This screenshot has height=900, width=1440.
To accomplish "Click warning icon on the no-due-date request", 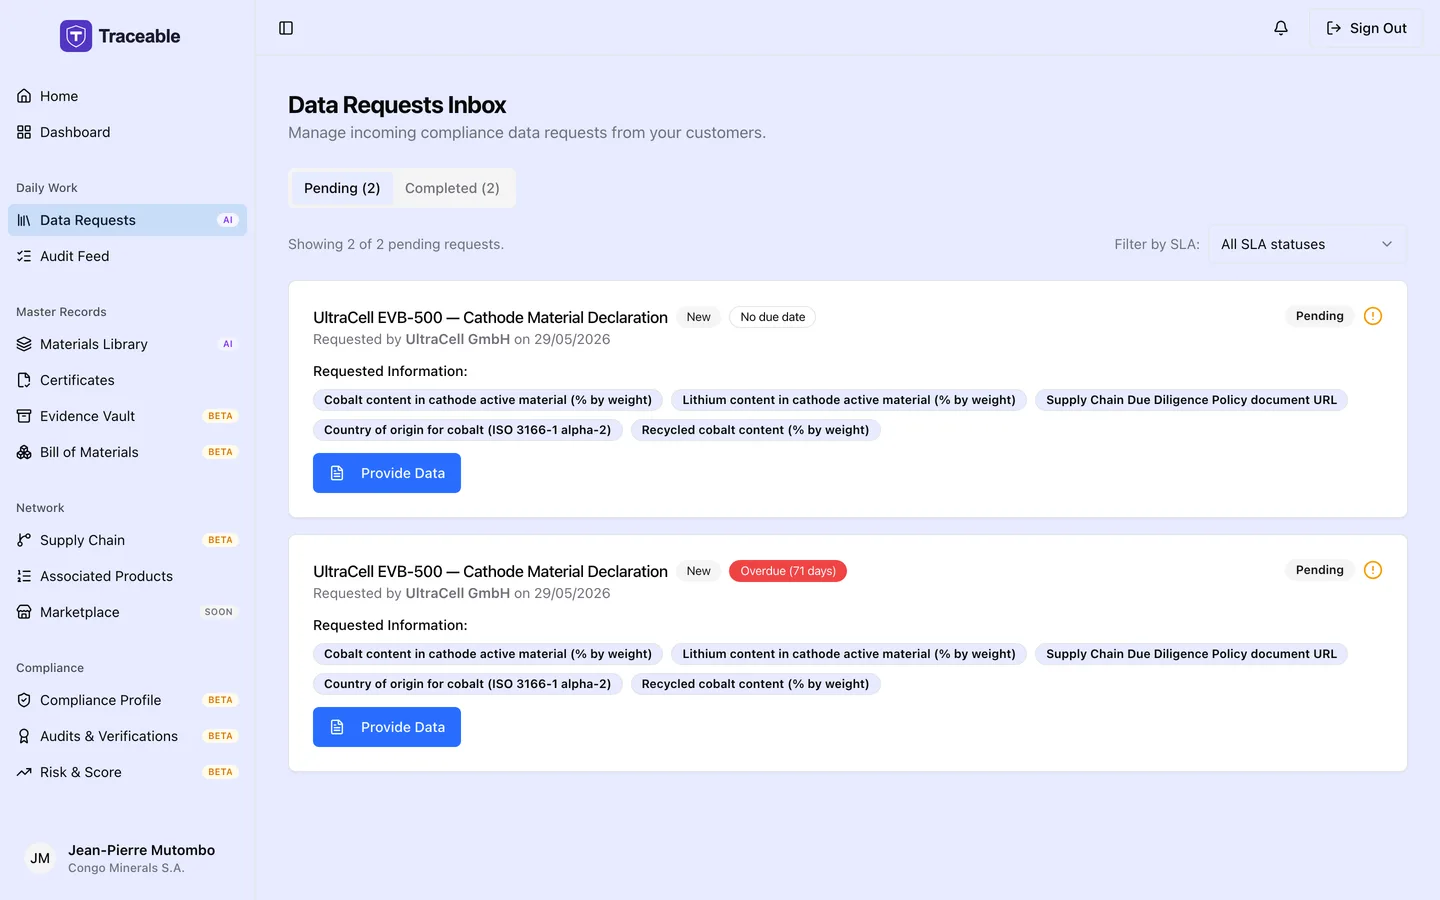I will (1373, 316).
